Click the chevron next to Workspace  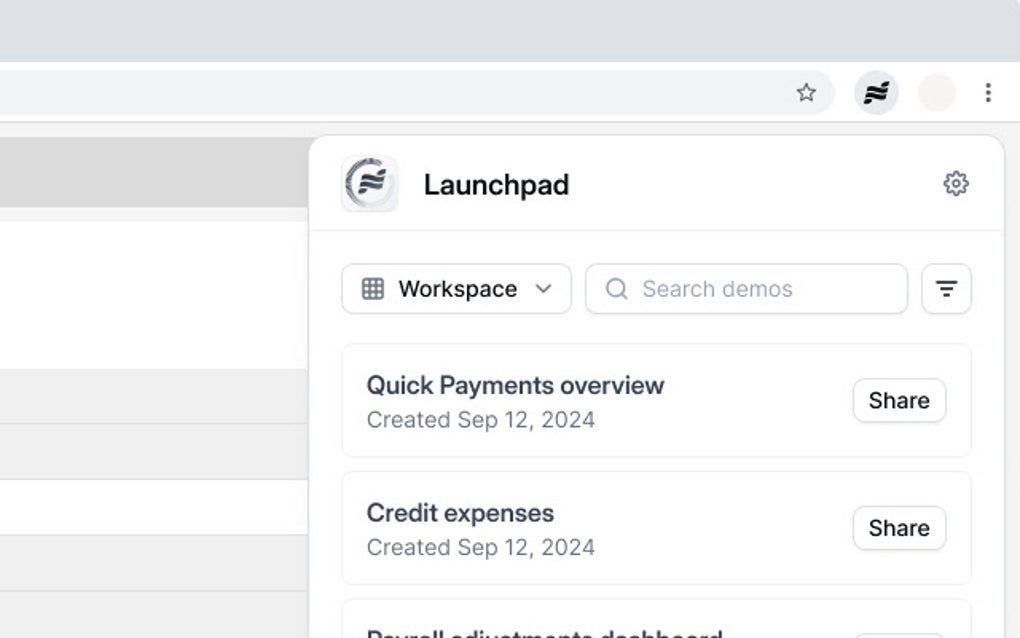[x=543, y=289]
